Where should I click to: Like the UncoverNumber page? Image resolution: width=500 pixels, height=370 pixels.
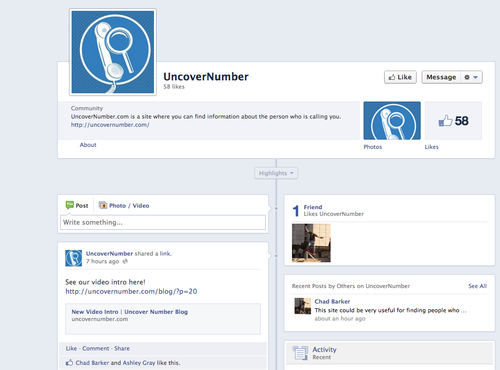click(400, 77)
